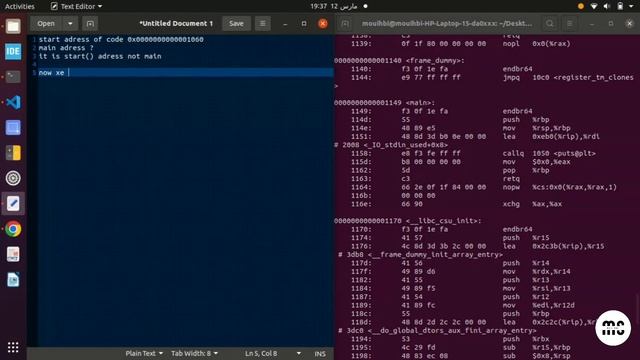This screenshot has height=360, width=640.
Task: Click the Open button in Text Editor
Action: click(x=46, y=24)
